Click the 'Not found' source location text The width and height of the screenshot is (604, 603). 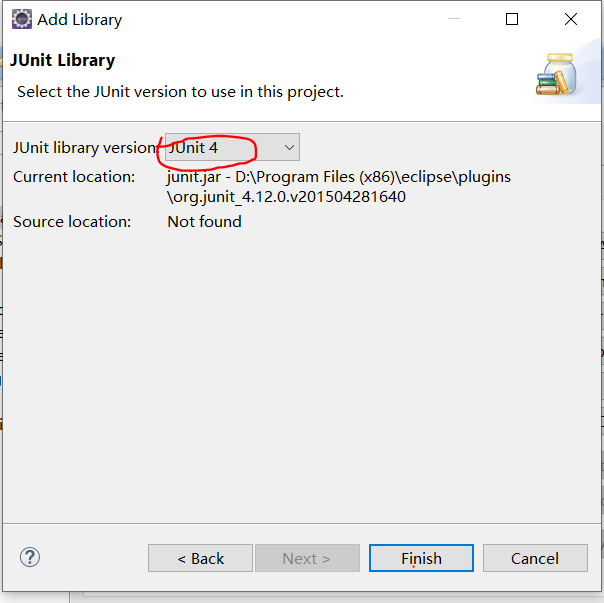coord(205,222)
